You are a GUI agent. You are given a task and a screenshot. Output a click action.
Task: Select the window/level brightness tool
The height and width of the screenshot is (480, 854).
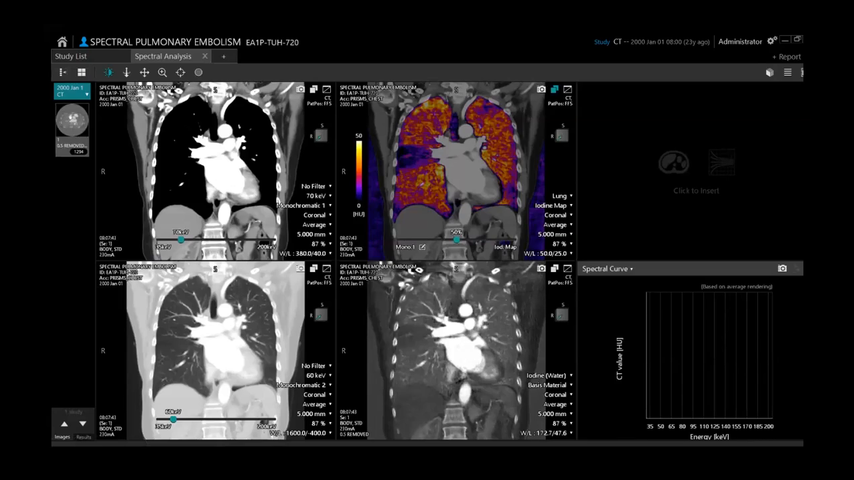(x=108, y=73)
